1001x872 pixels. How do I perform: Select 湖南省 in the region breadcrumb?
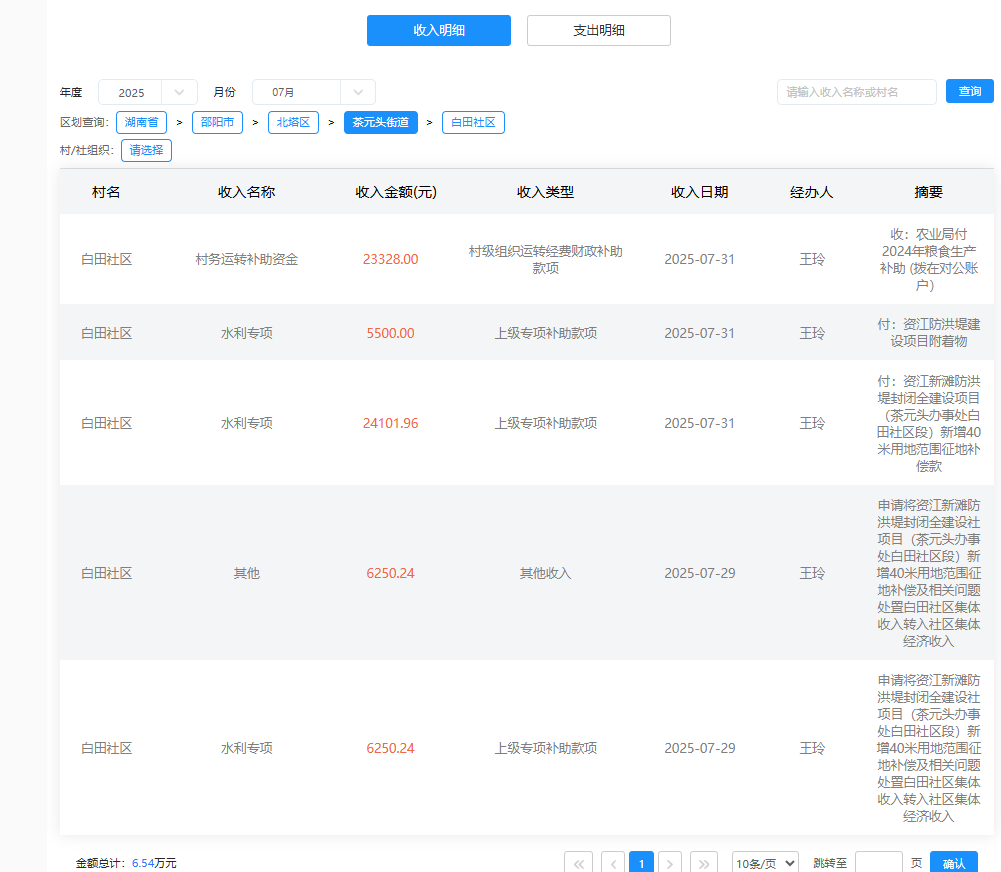coord(141,122)
